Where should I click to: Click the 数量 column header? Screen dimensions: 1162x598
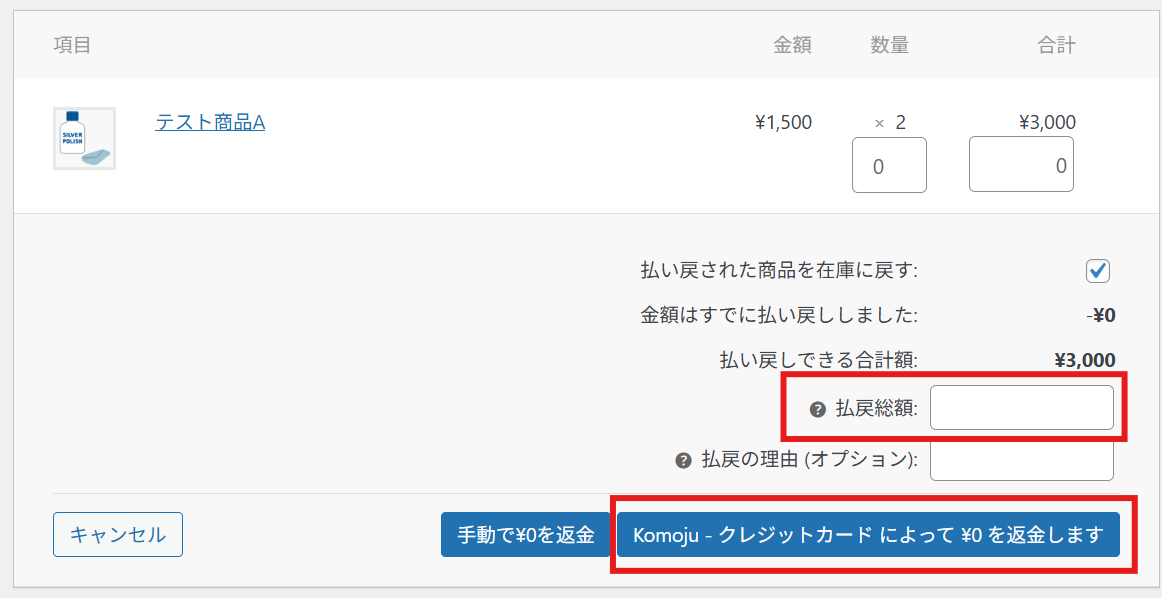click(889, 44)
